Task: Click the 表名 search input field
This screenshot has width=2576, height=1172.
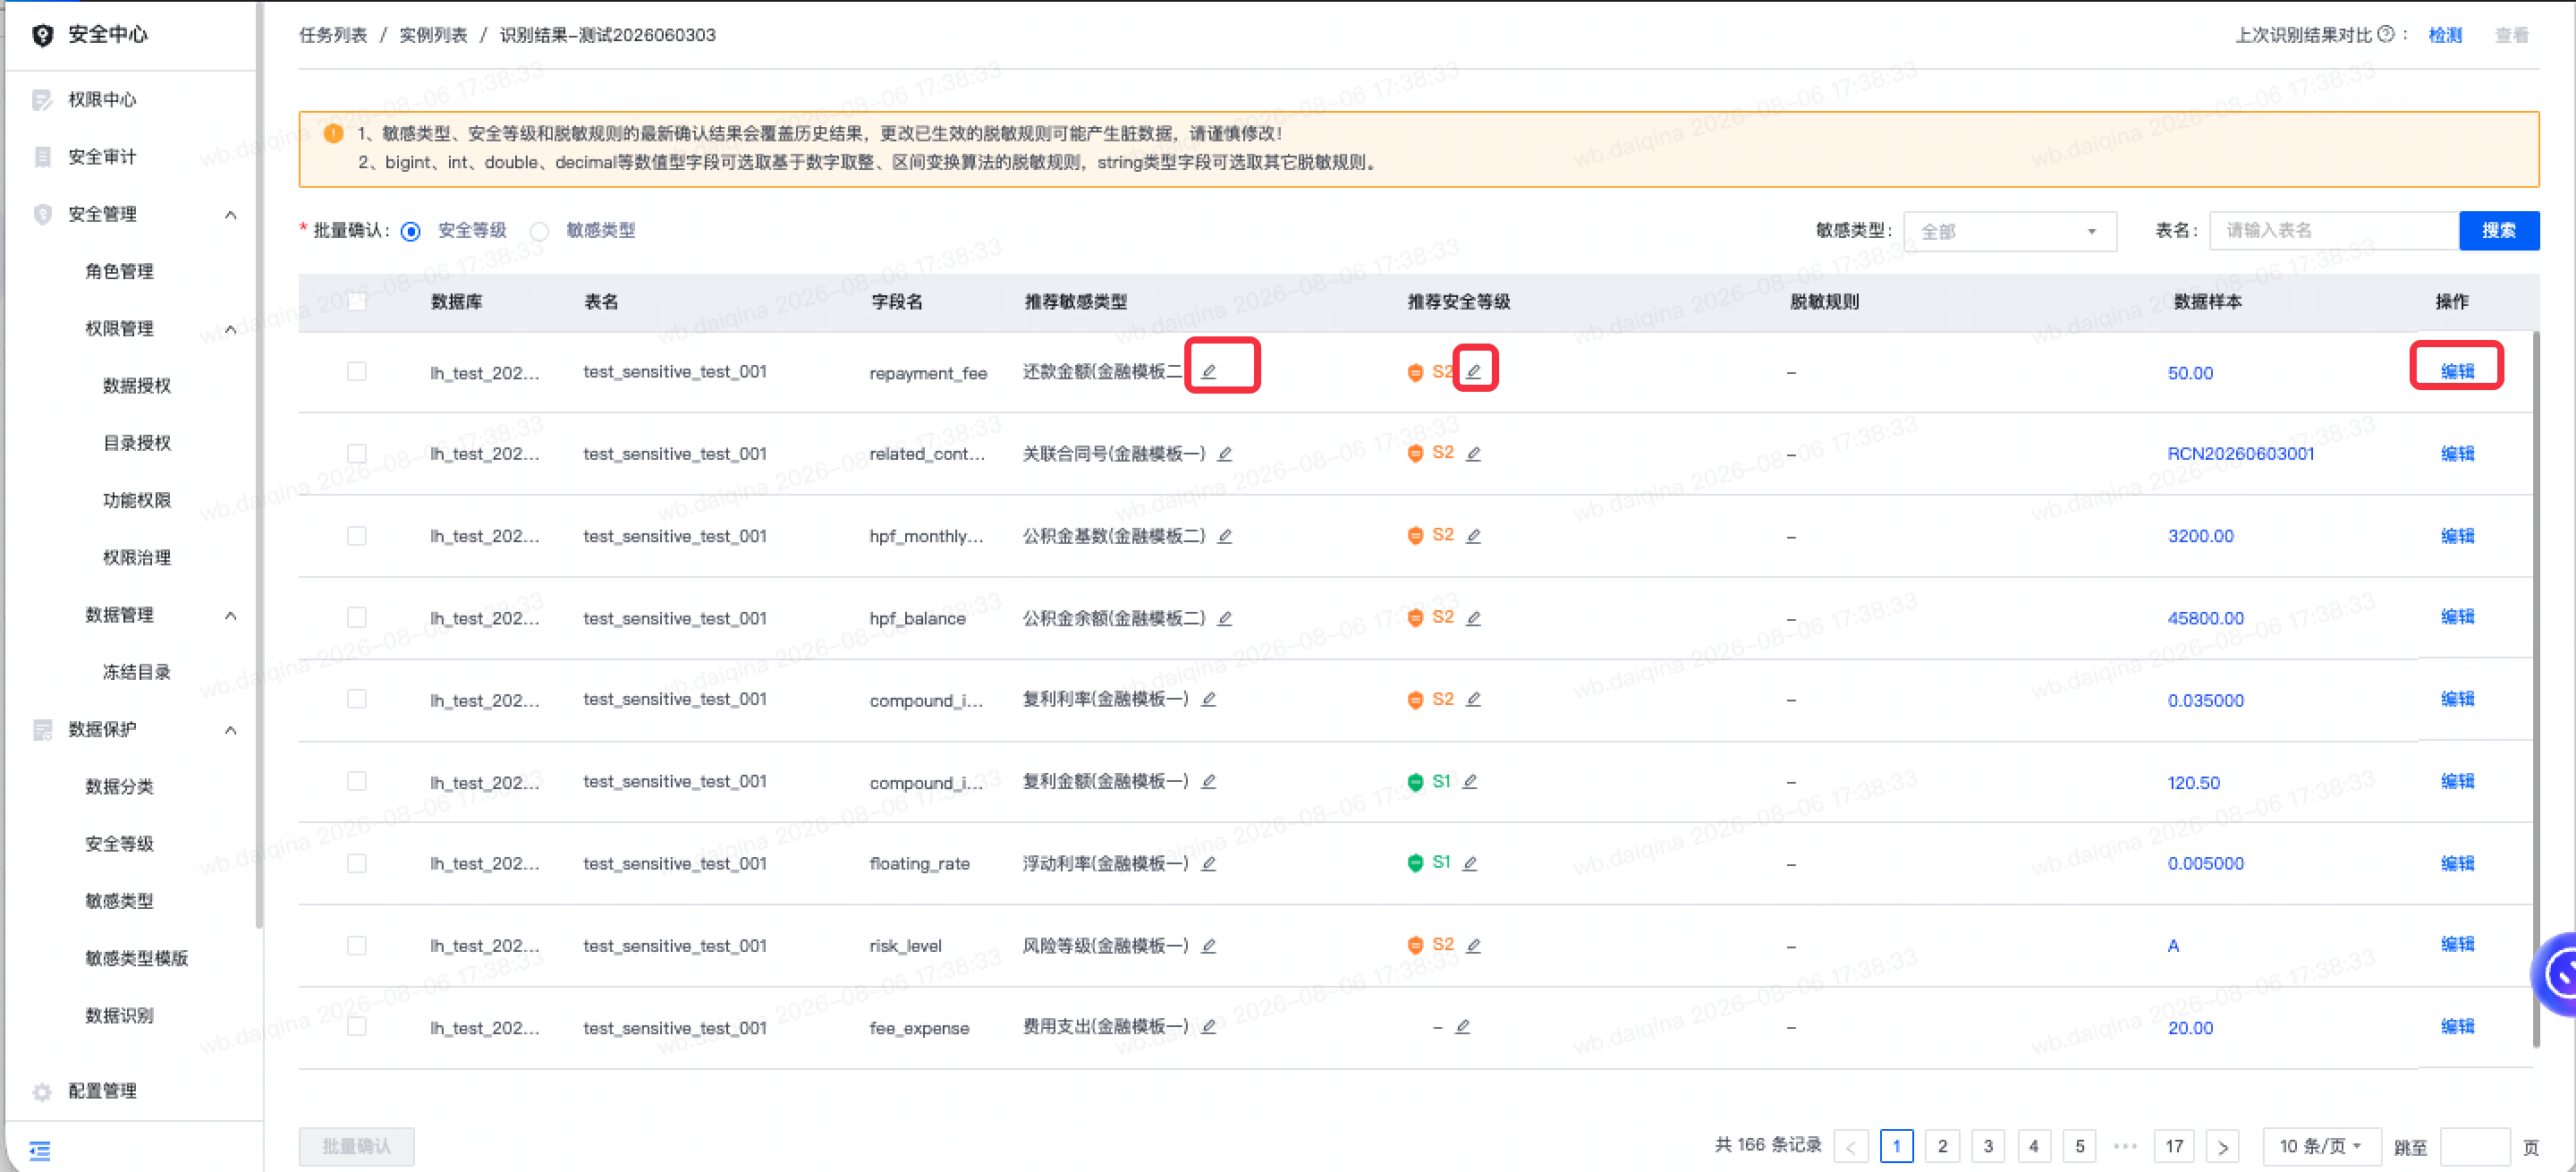Action: pos(2333,230)
